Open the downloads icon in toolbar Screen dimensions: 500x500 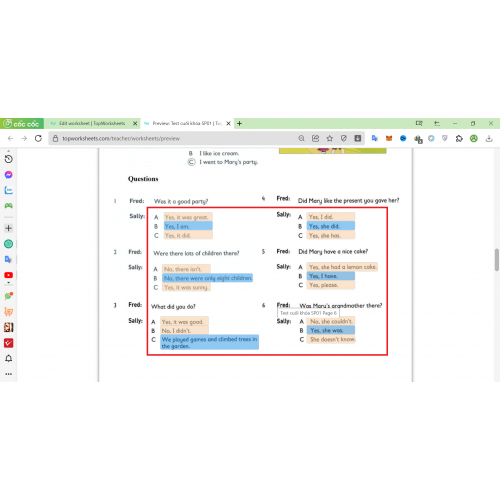click(x=489, y=138)
